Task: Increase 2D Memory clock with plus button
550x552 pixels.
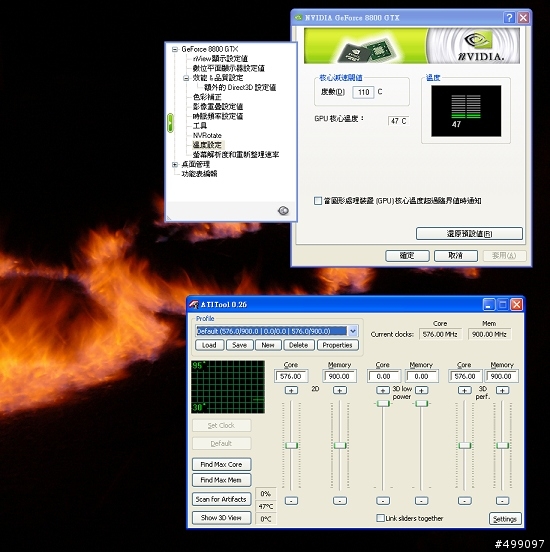Action: 340,390
